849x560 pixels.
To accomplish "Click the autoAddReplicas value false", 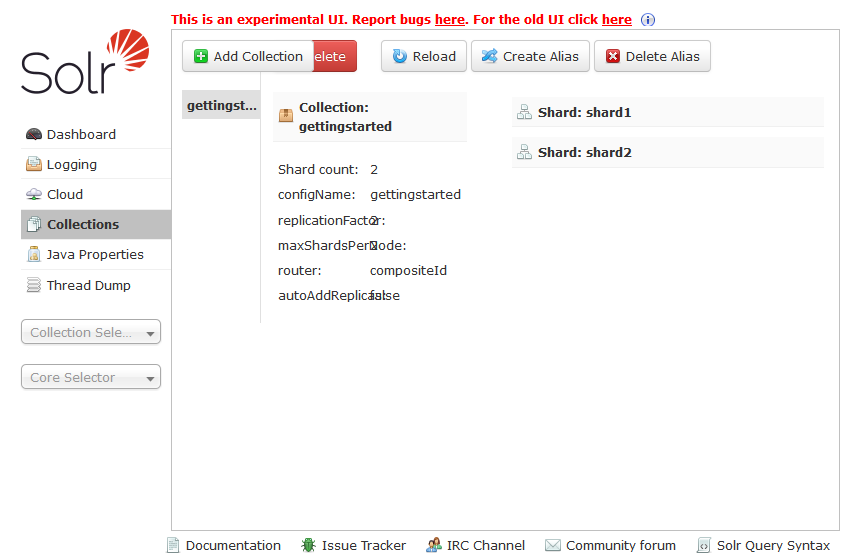I will click(x=385, y=296).
